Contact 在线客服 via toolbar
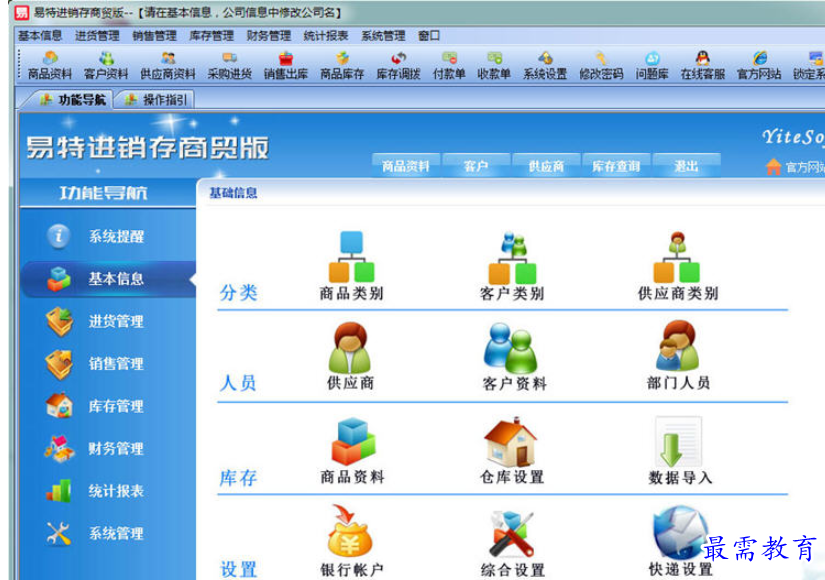This screenshot has width=825, height=580. 702,65
